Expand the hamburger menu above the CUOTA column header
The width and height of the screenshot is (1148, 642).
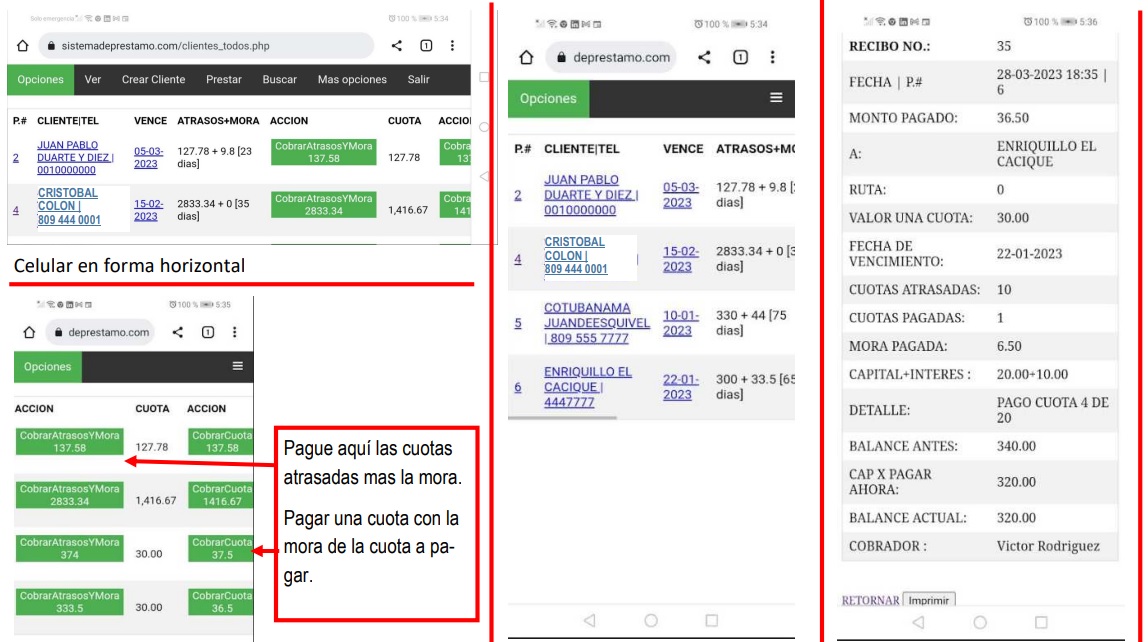(237, 366)
